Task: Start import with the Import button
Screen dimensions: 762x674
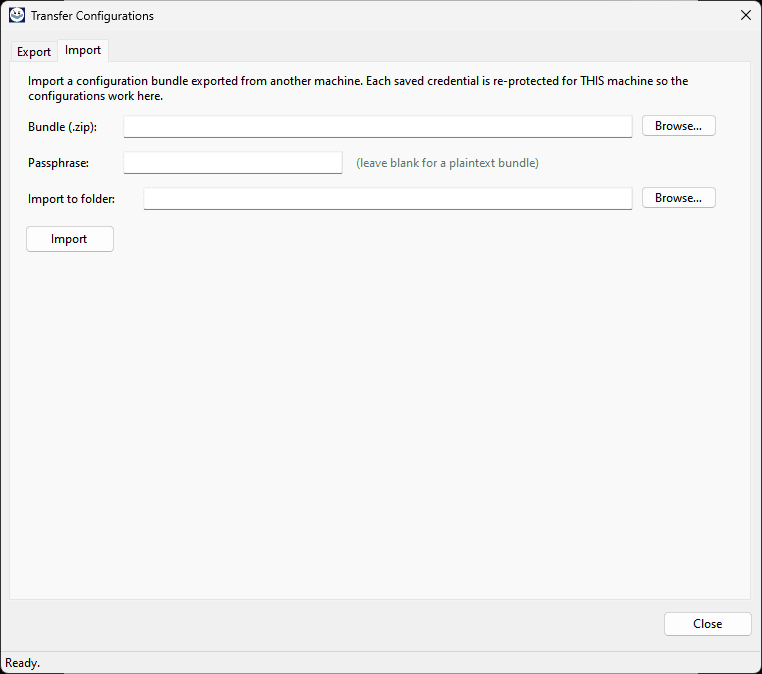Action: 69,239
